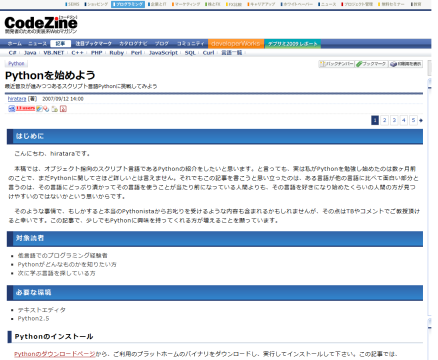Click the print view button with printer icon
Image resolution: width=438 pixels, height=360 pixels.
pos(406,64)
